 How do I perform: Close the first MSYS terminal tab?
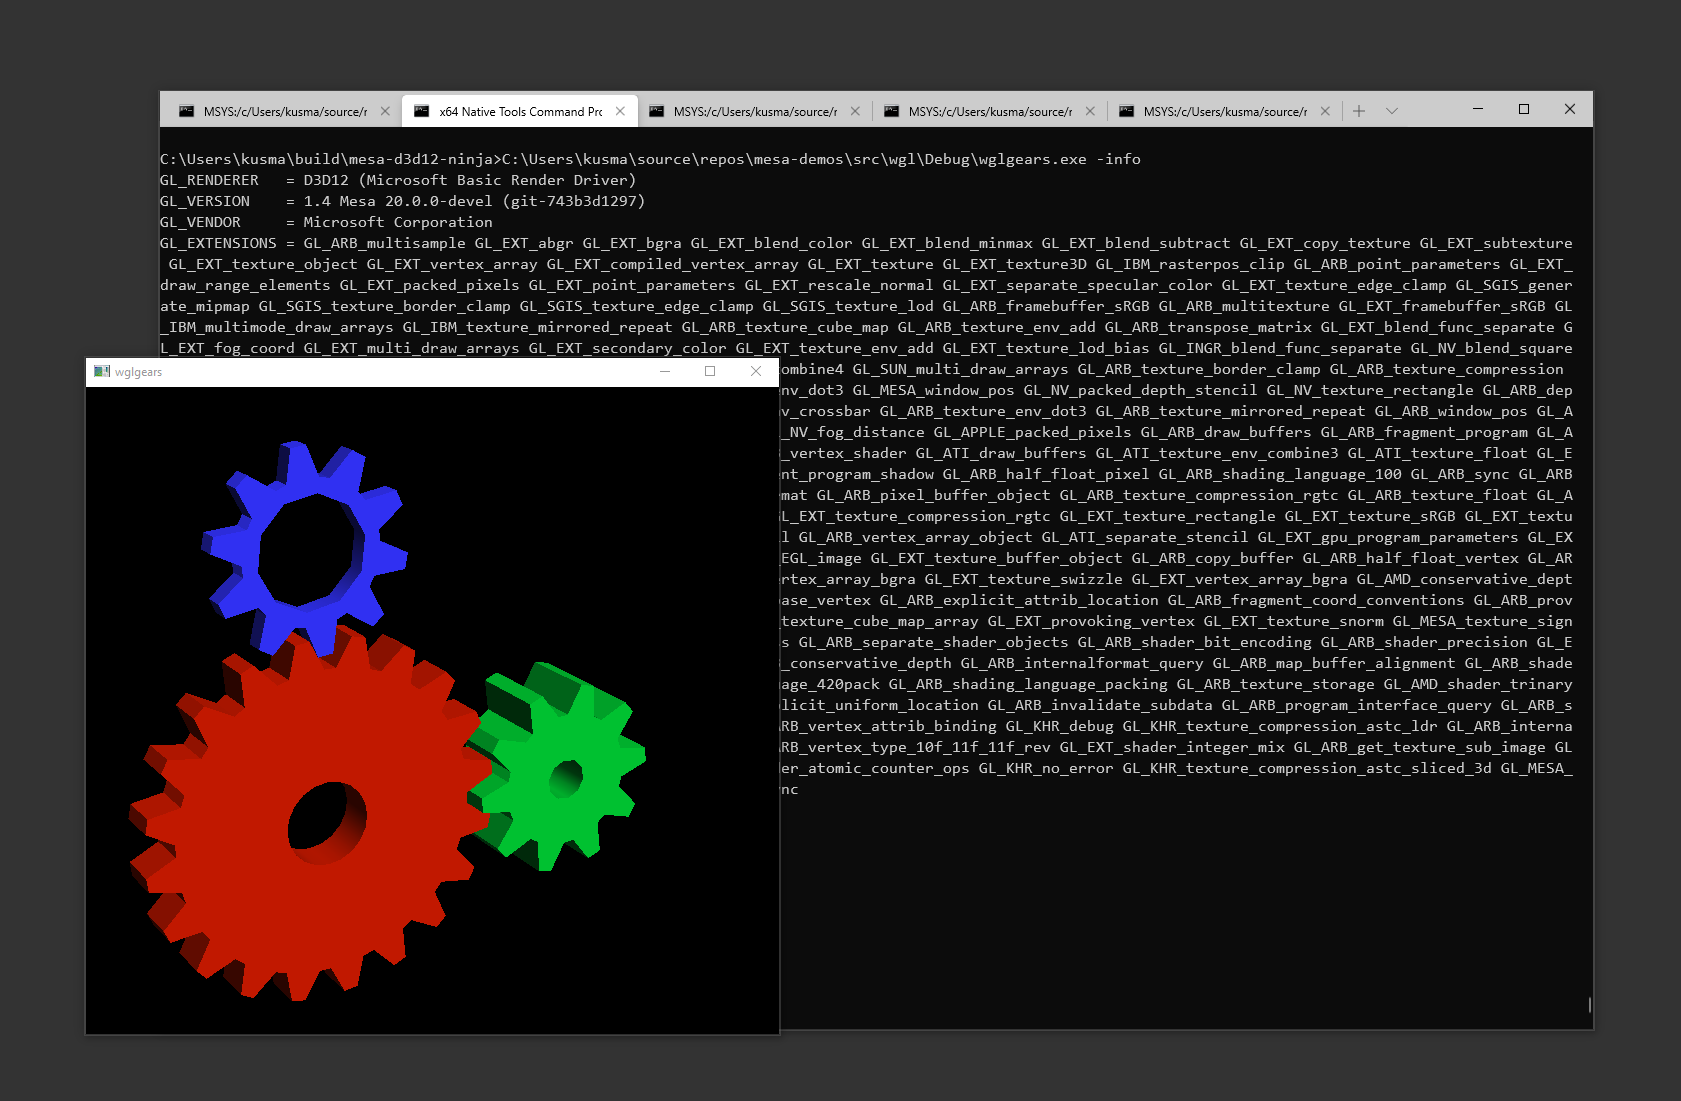[387, 111]
